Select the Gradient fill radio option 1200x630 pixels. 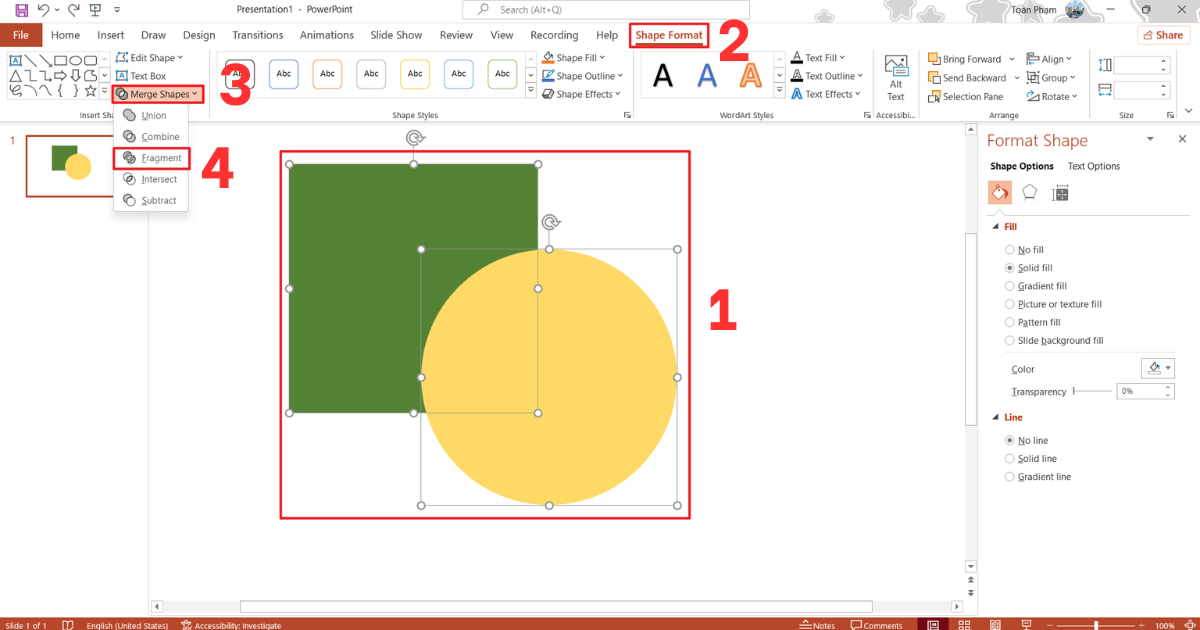1035,286
